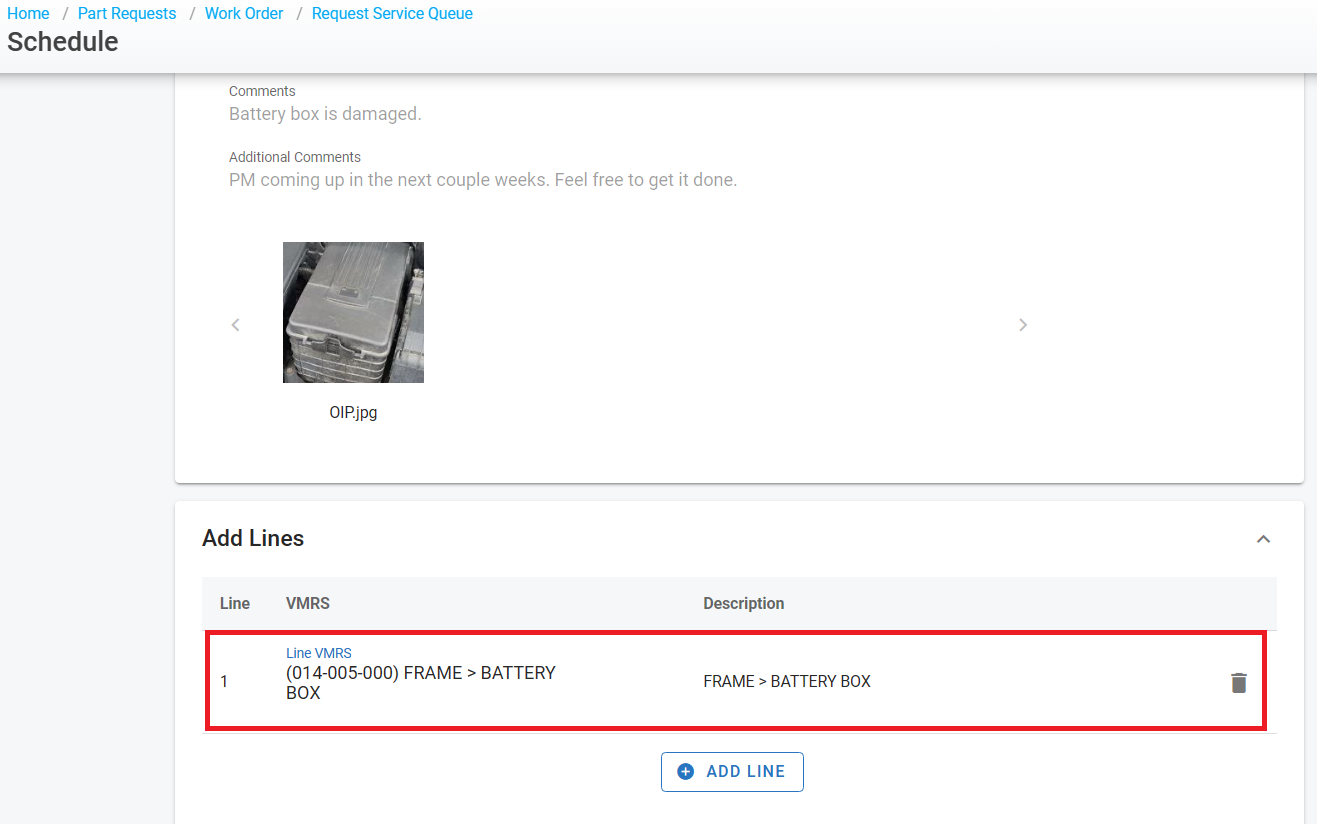Open the battery box photo thumbnail
1317x824 pixels.
[x=353, y=312]
